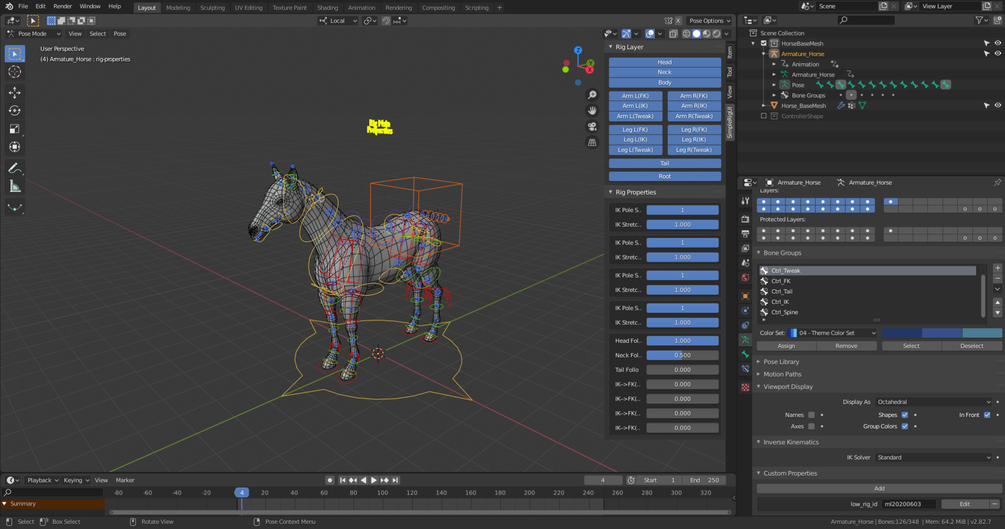Image resolution: width=1005 pixels, height=529 pixels.
Task: Jump to the timeline end frame
Action: [395, 480]
